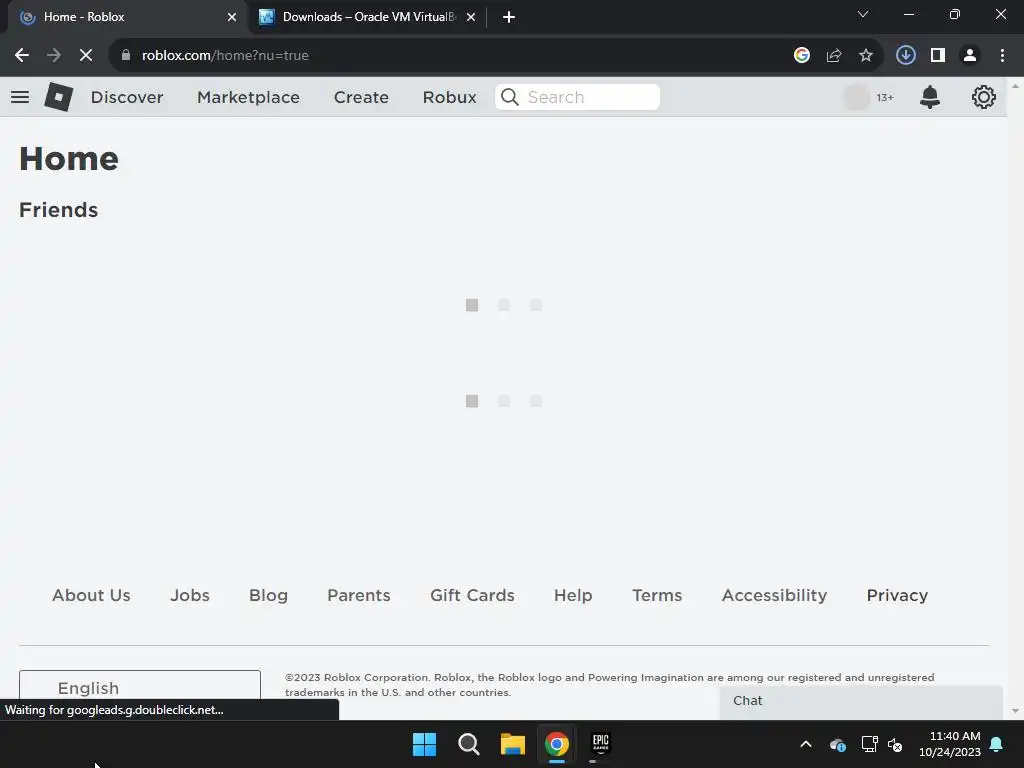The height and width of the screenshot is (768, 1024).
Task: Open the Marketplace page
Action: pos(248,97)
